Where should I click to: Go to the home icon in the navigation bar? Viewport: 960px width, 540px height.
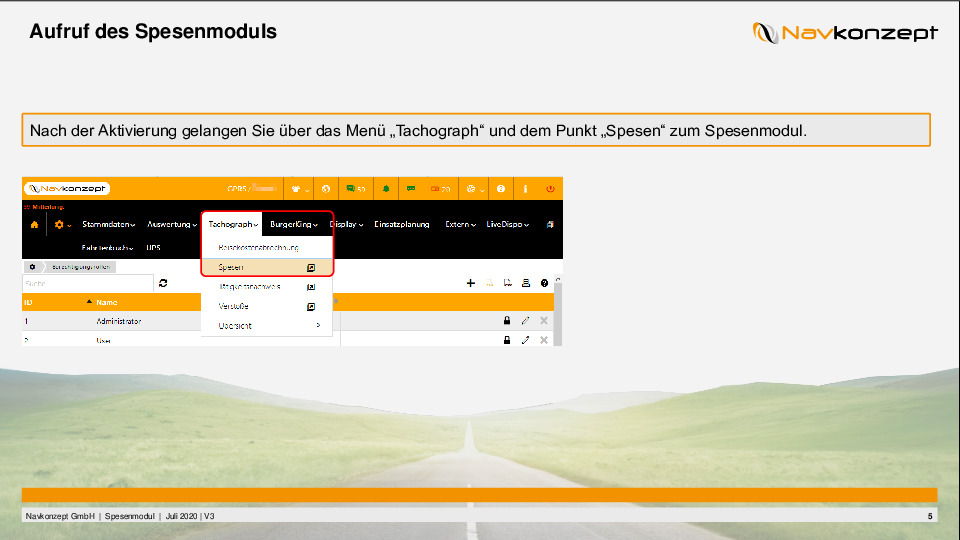(x=34, y=225)
